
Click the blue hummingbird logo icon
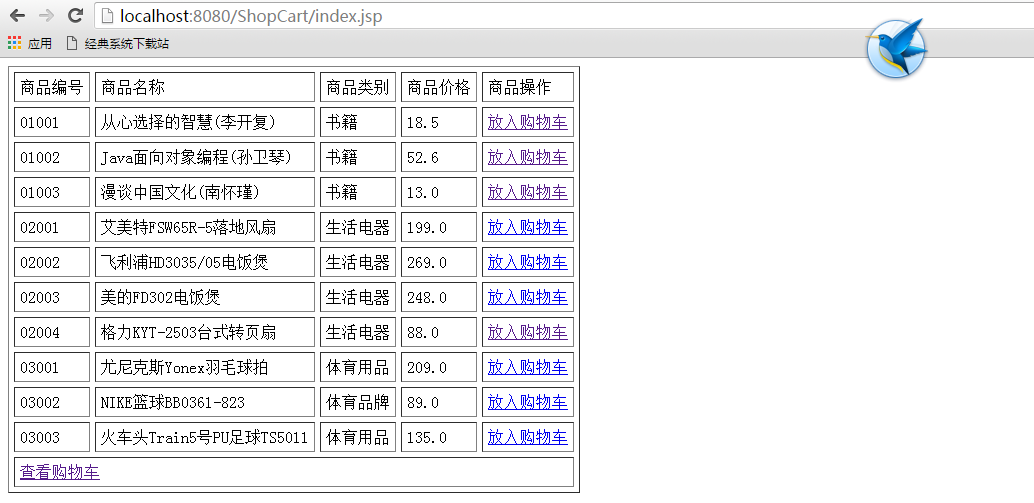(x=897, y=49)
